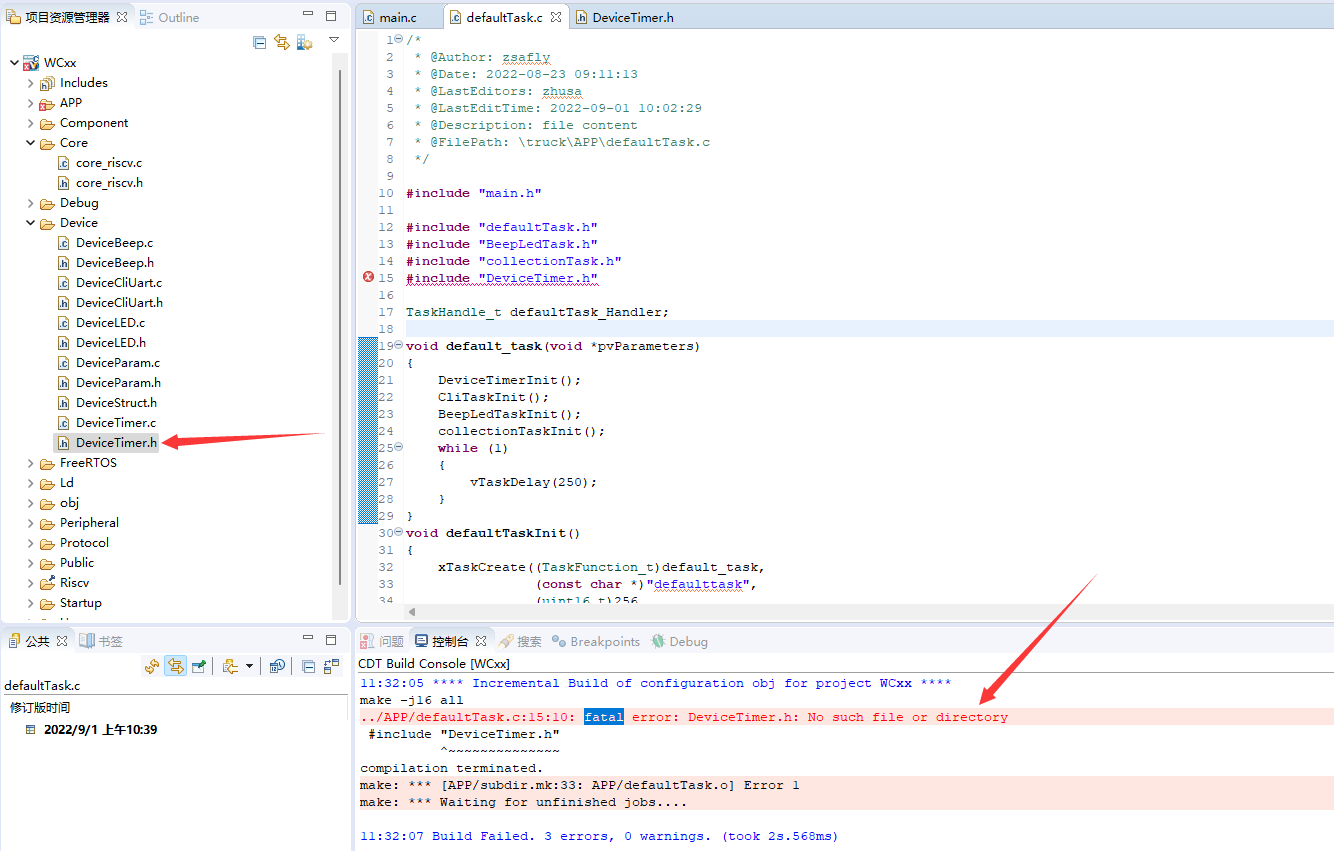
Task: Switch to the Outline tab
Action: pos(169,17)
